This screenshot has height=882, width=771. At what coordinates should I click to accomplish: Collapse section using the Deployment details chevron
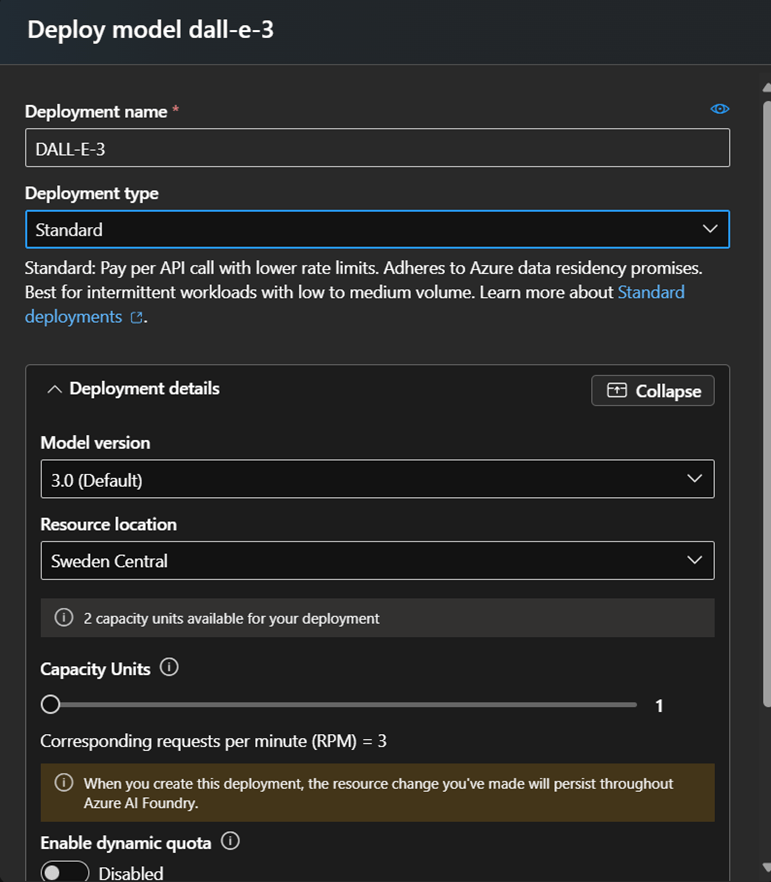[x=55, y=389]
